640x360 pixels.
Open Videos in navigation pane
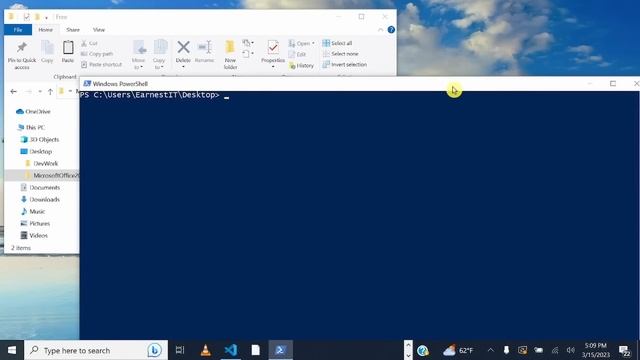pyautogui.click(x=34, y=235)
